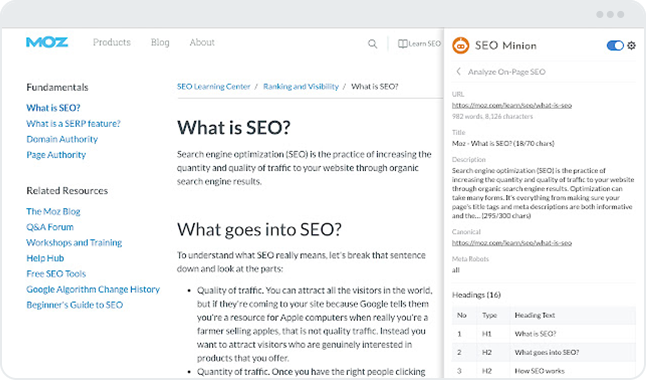Open the Blog menu item
This screenshot has height=380, width=646.
click(x=160, y=42)
